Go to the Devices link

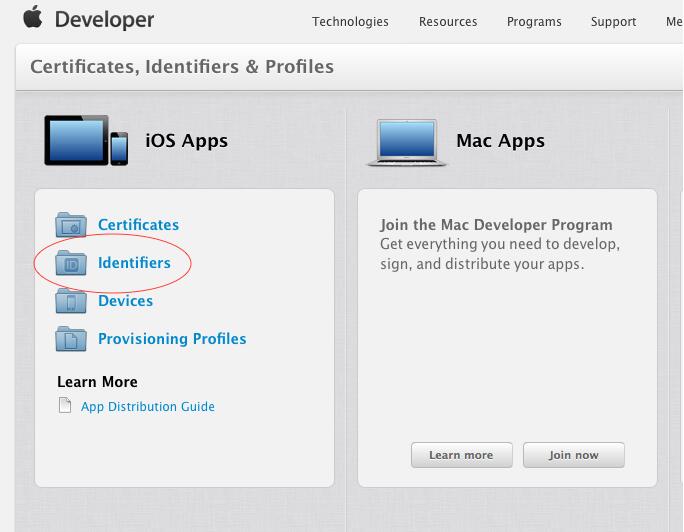point(125,301)
